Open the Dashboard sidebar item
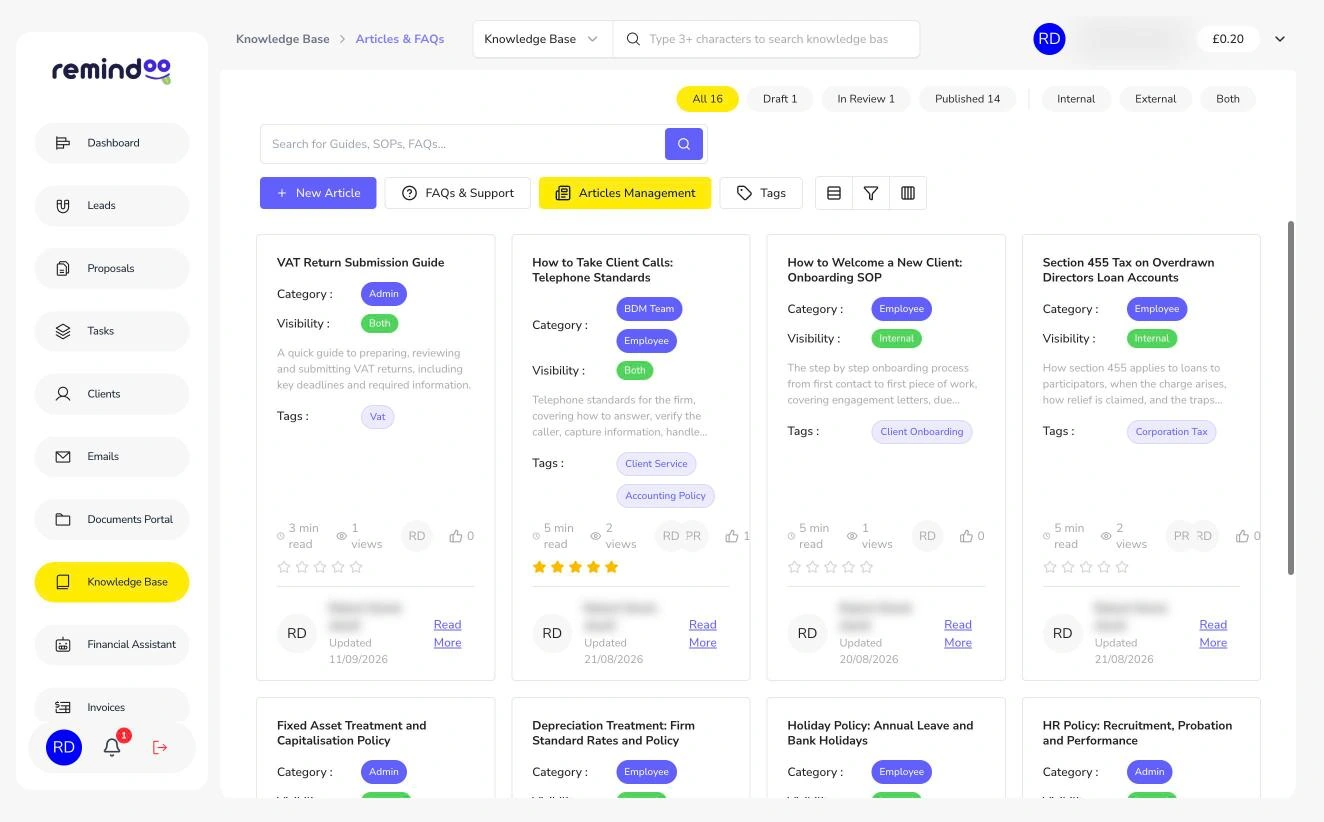Screen dimensions: 1324x822 [x=111, y=143]
